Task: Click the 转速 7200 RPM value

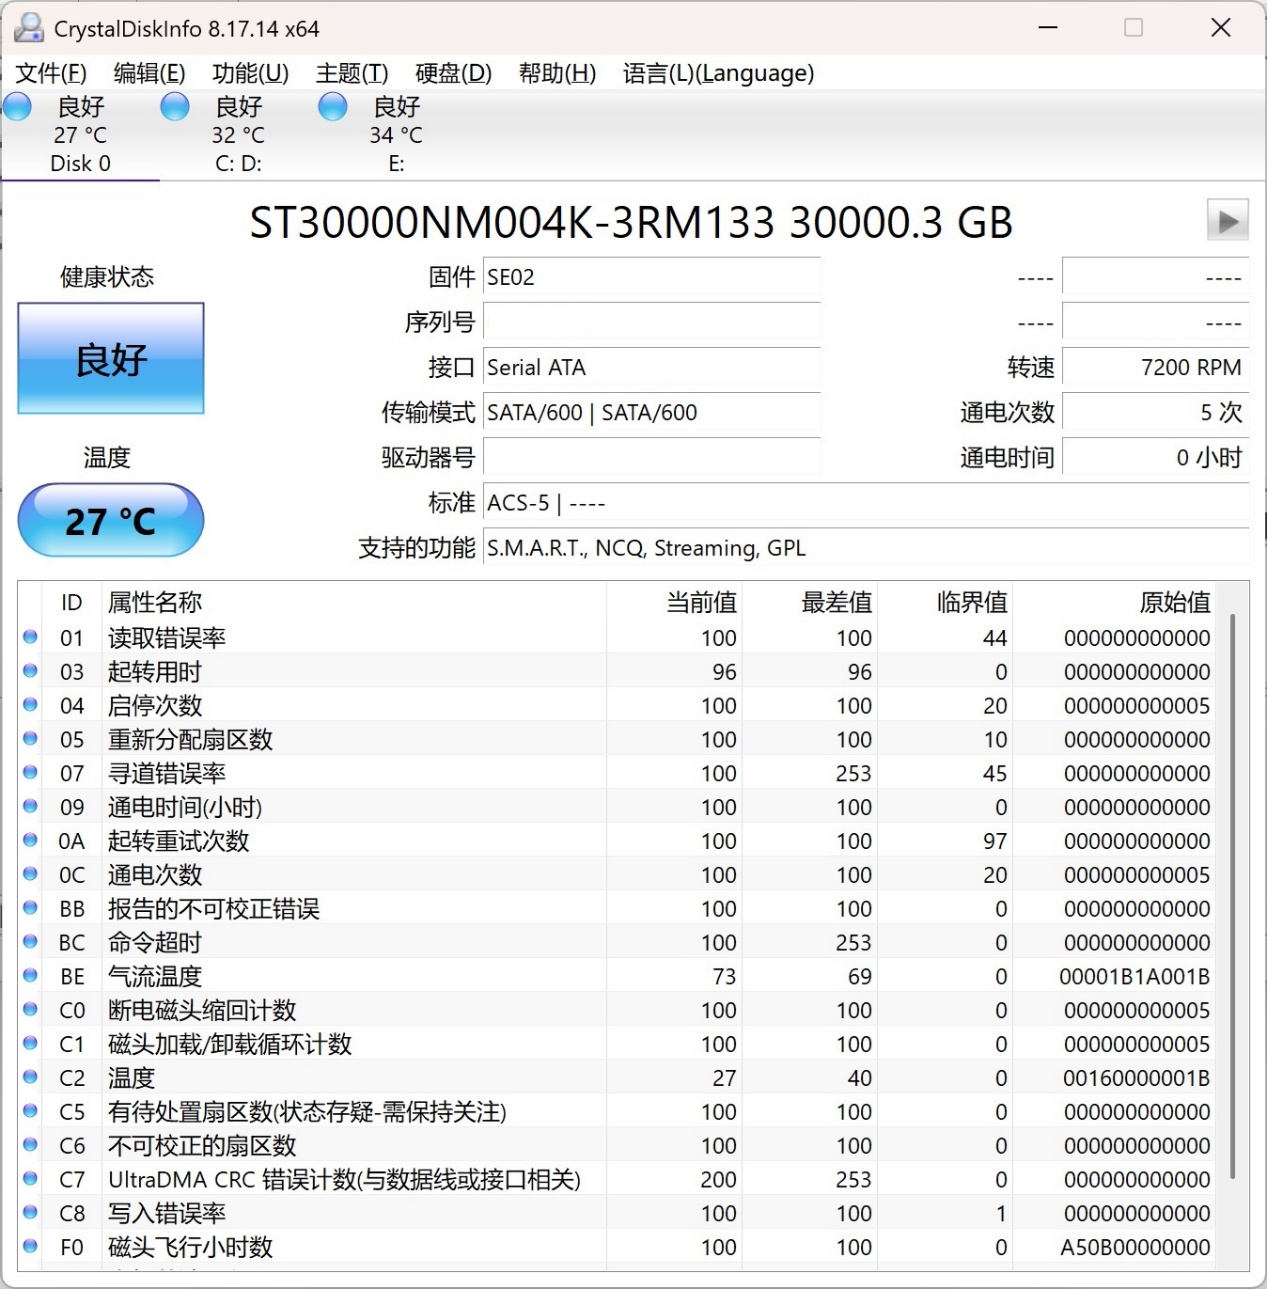Action: coord(1156,367)
